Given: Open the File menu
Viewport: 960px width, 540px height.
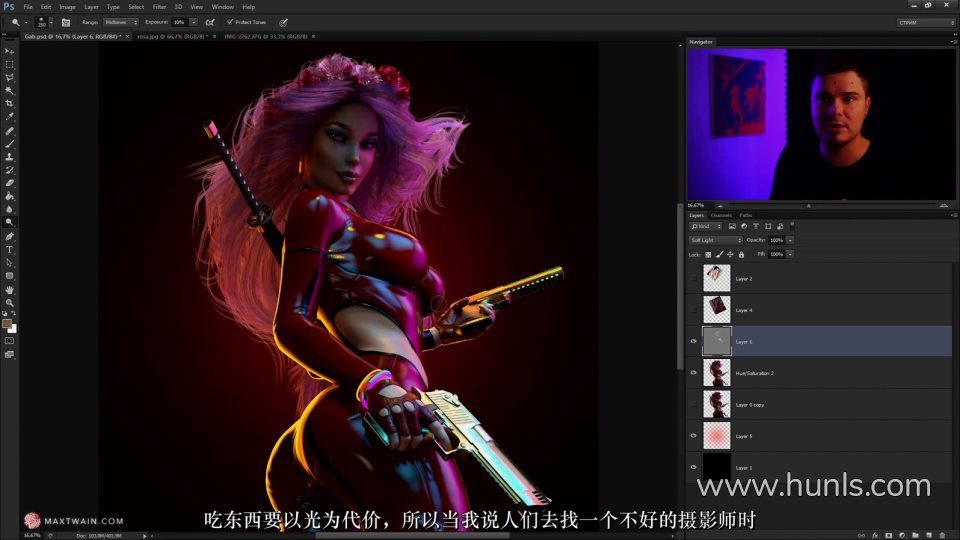Looking at the screenshot, I should point(28,7).
